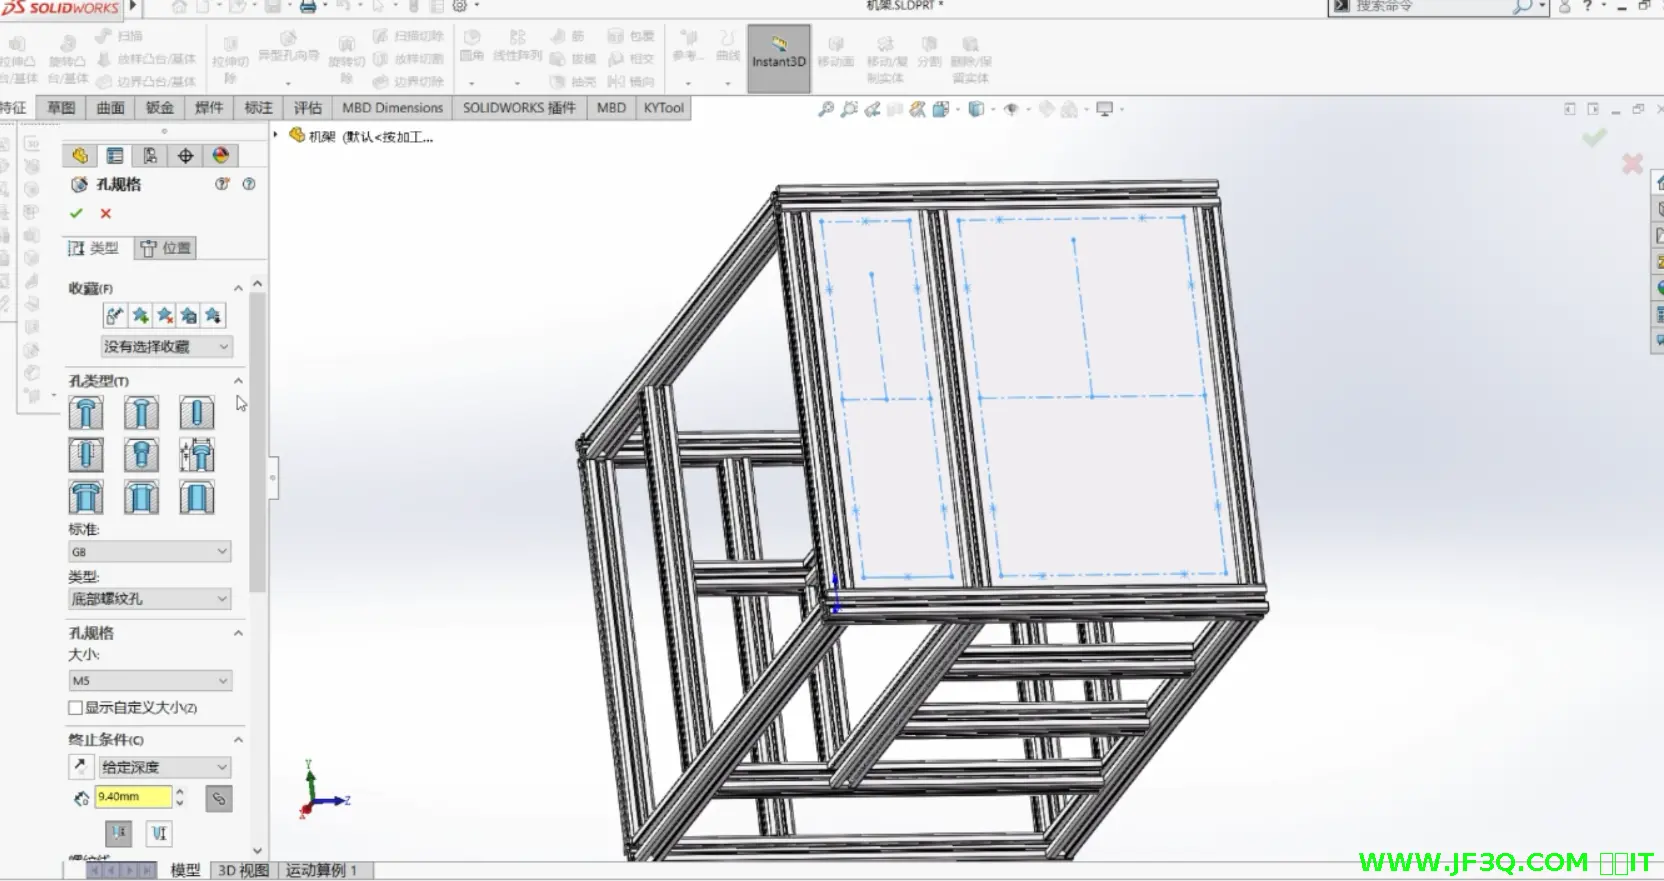Screen dimensions: 1664x881
Task: Open the FeatureManager design tree tab
Action: pyautogui.click(x=80, y=156)
